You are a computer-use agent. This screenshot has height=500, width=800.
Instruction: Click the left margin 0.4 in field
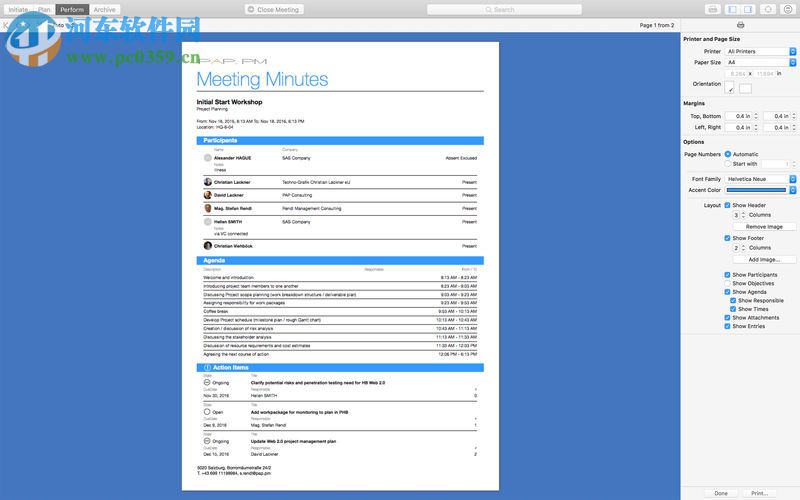pyautogui.click(x=738, y=128)
